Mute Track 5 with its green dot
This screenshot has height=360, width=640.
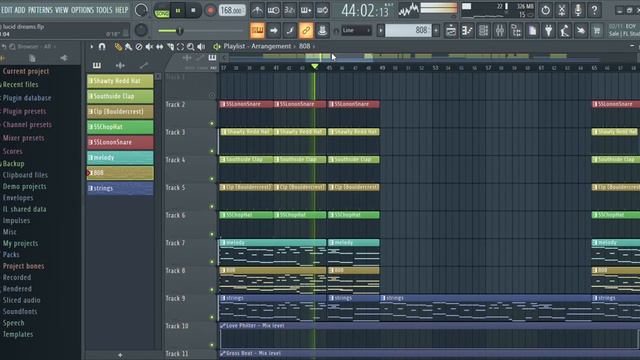[212, 207]
